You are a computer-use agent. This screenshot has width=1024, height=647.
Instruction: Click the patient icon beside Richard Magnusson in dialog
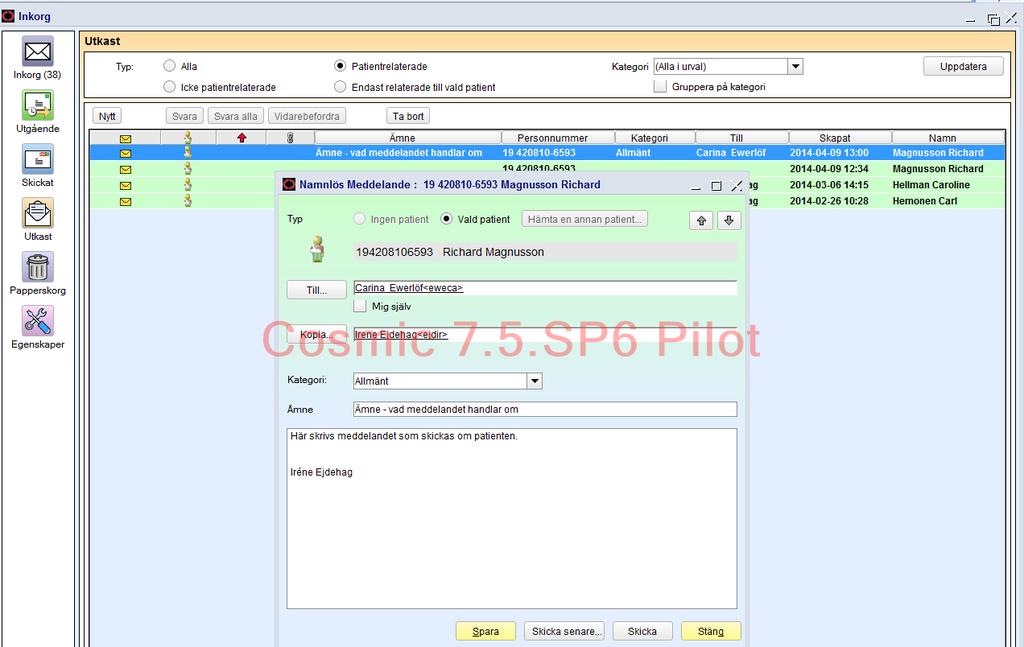click(x=317, y=249)
